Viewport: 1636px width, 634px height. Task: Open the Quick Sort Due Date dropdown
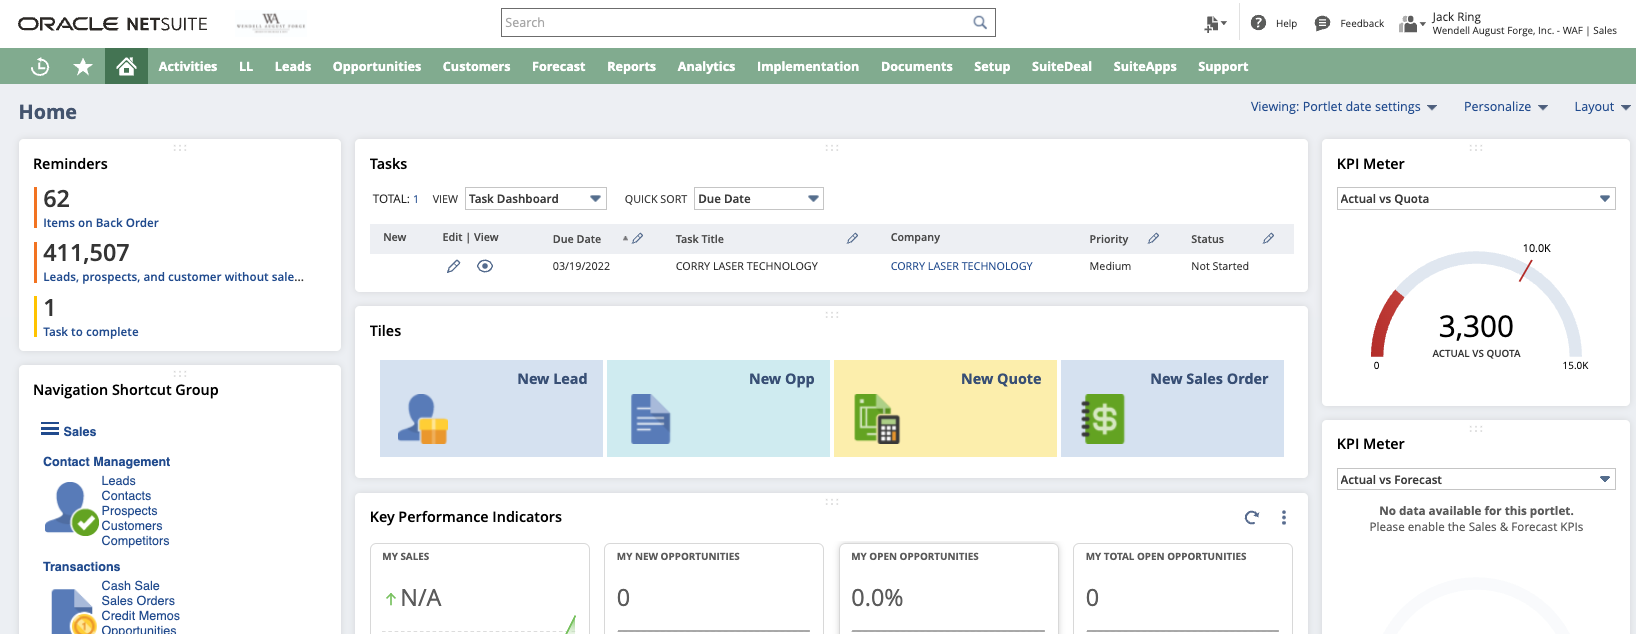pos(759,199)
